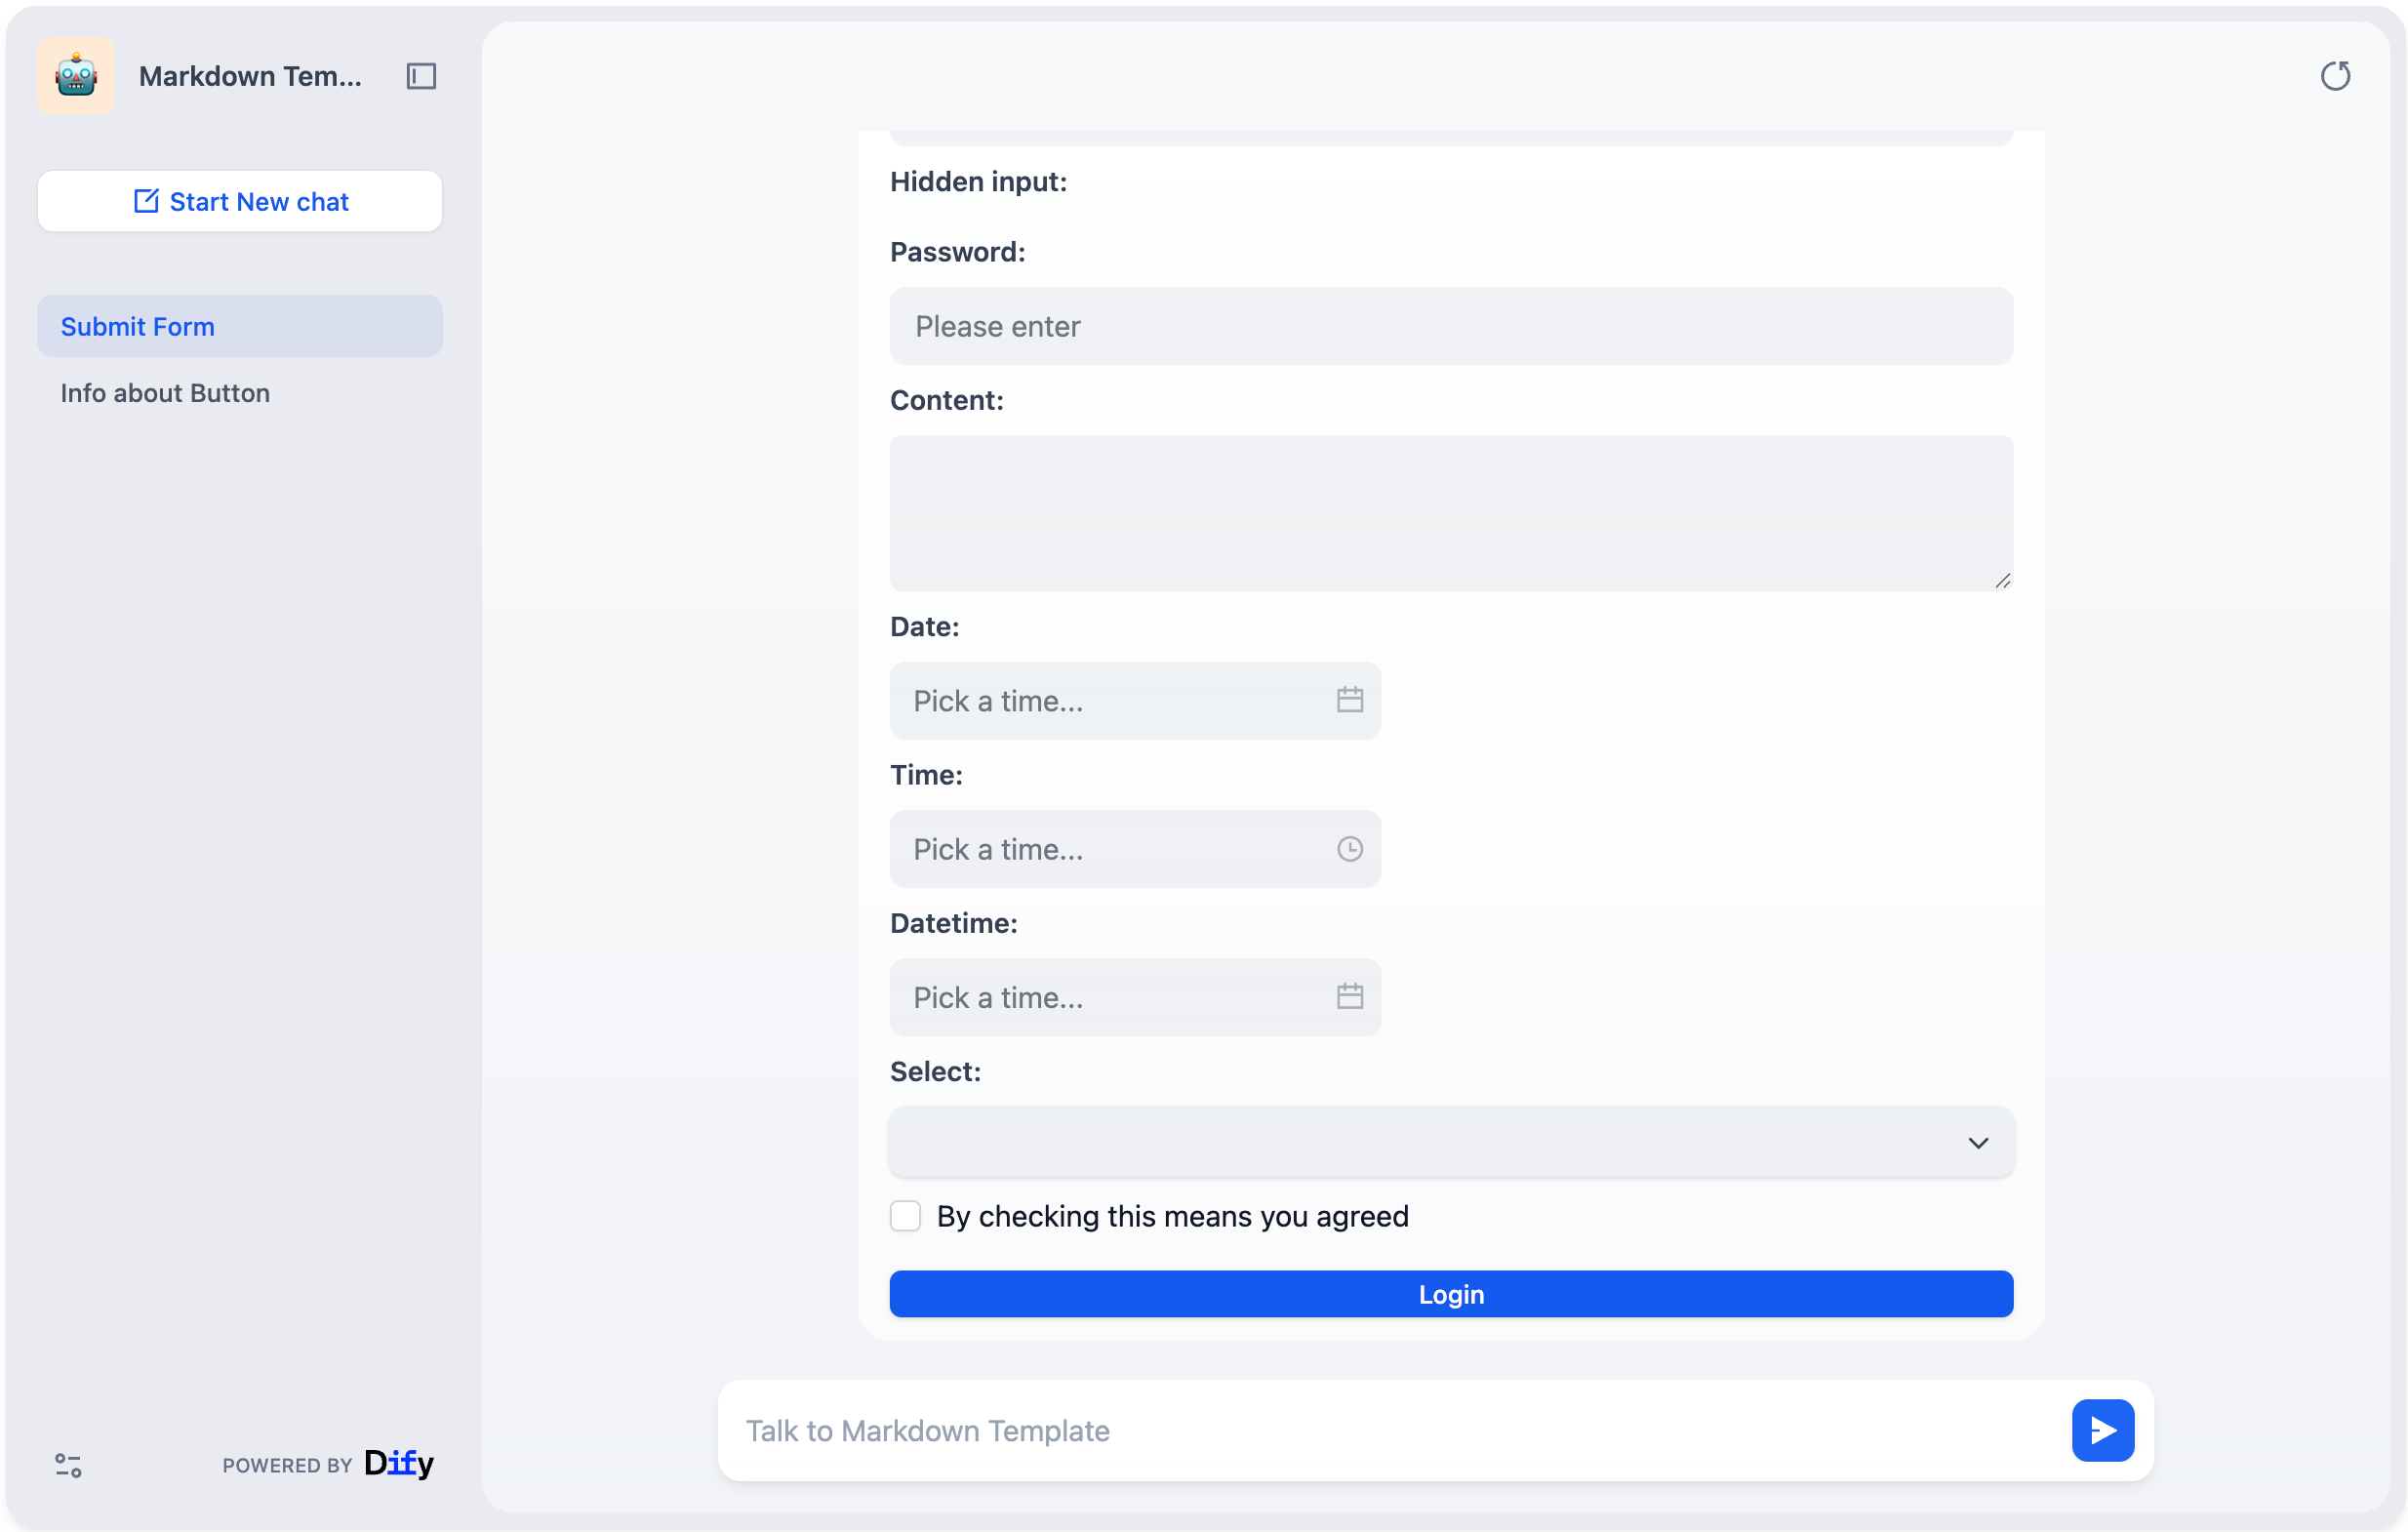Open the Date field calendar icon
Screen dimensions: 2408x1532
(x=1349, y=700)
